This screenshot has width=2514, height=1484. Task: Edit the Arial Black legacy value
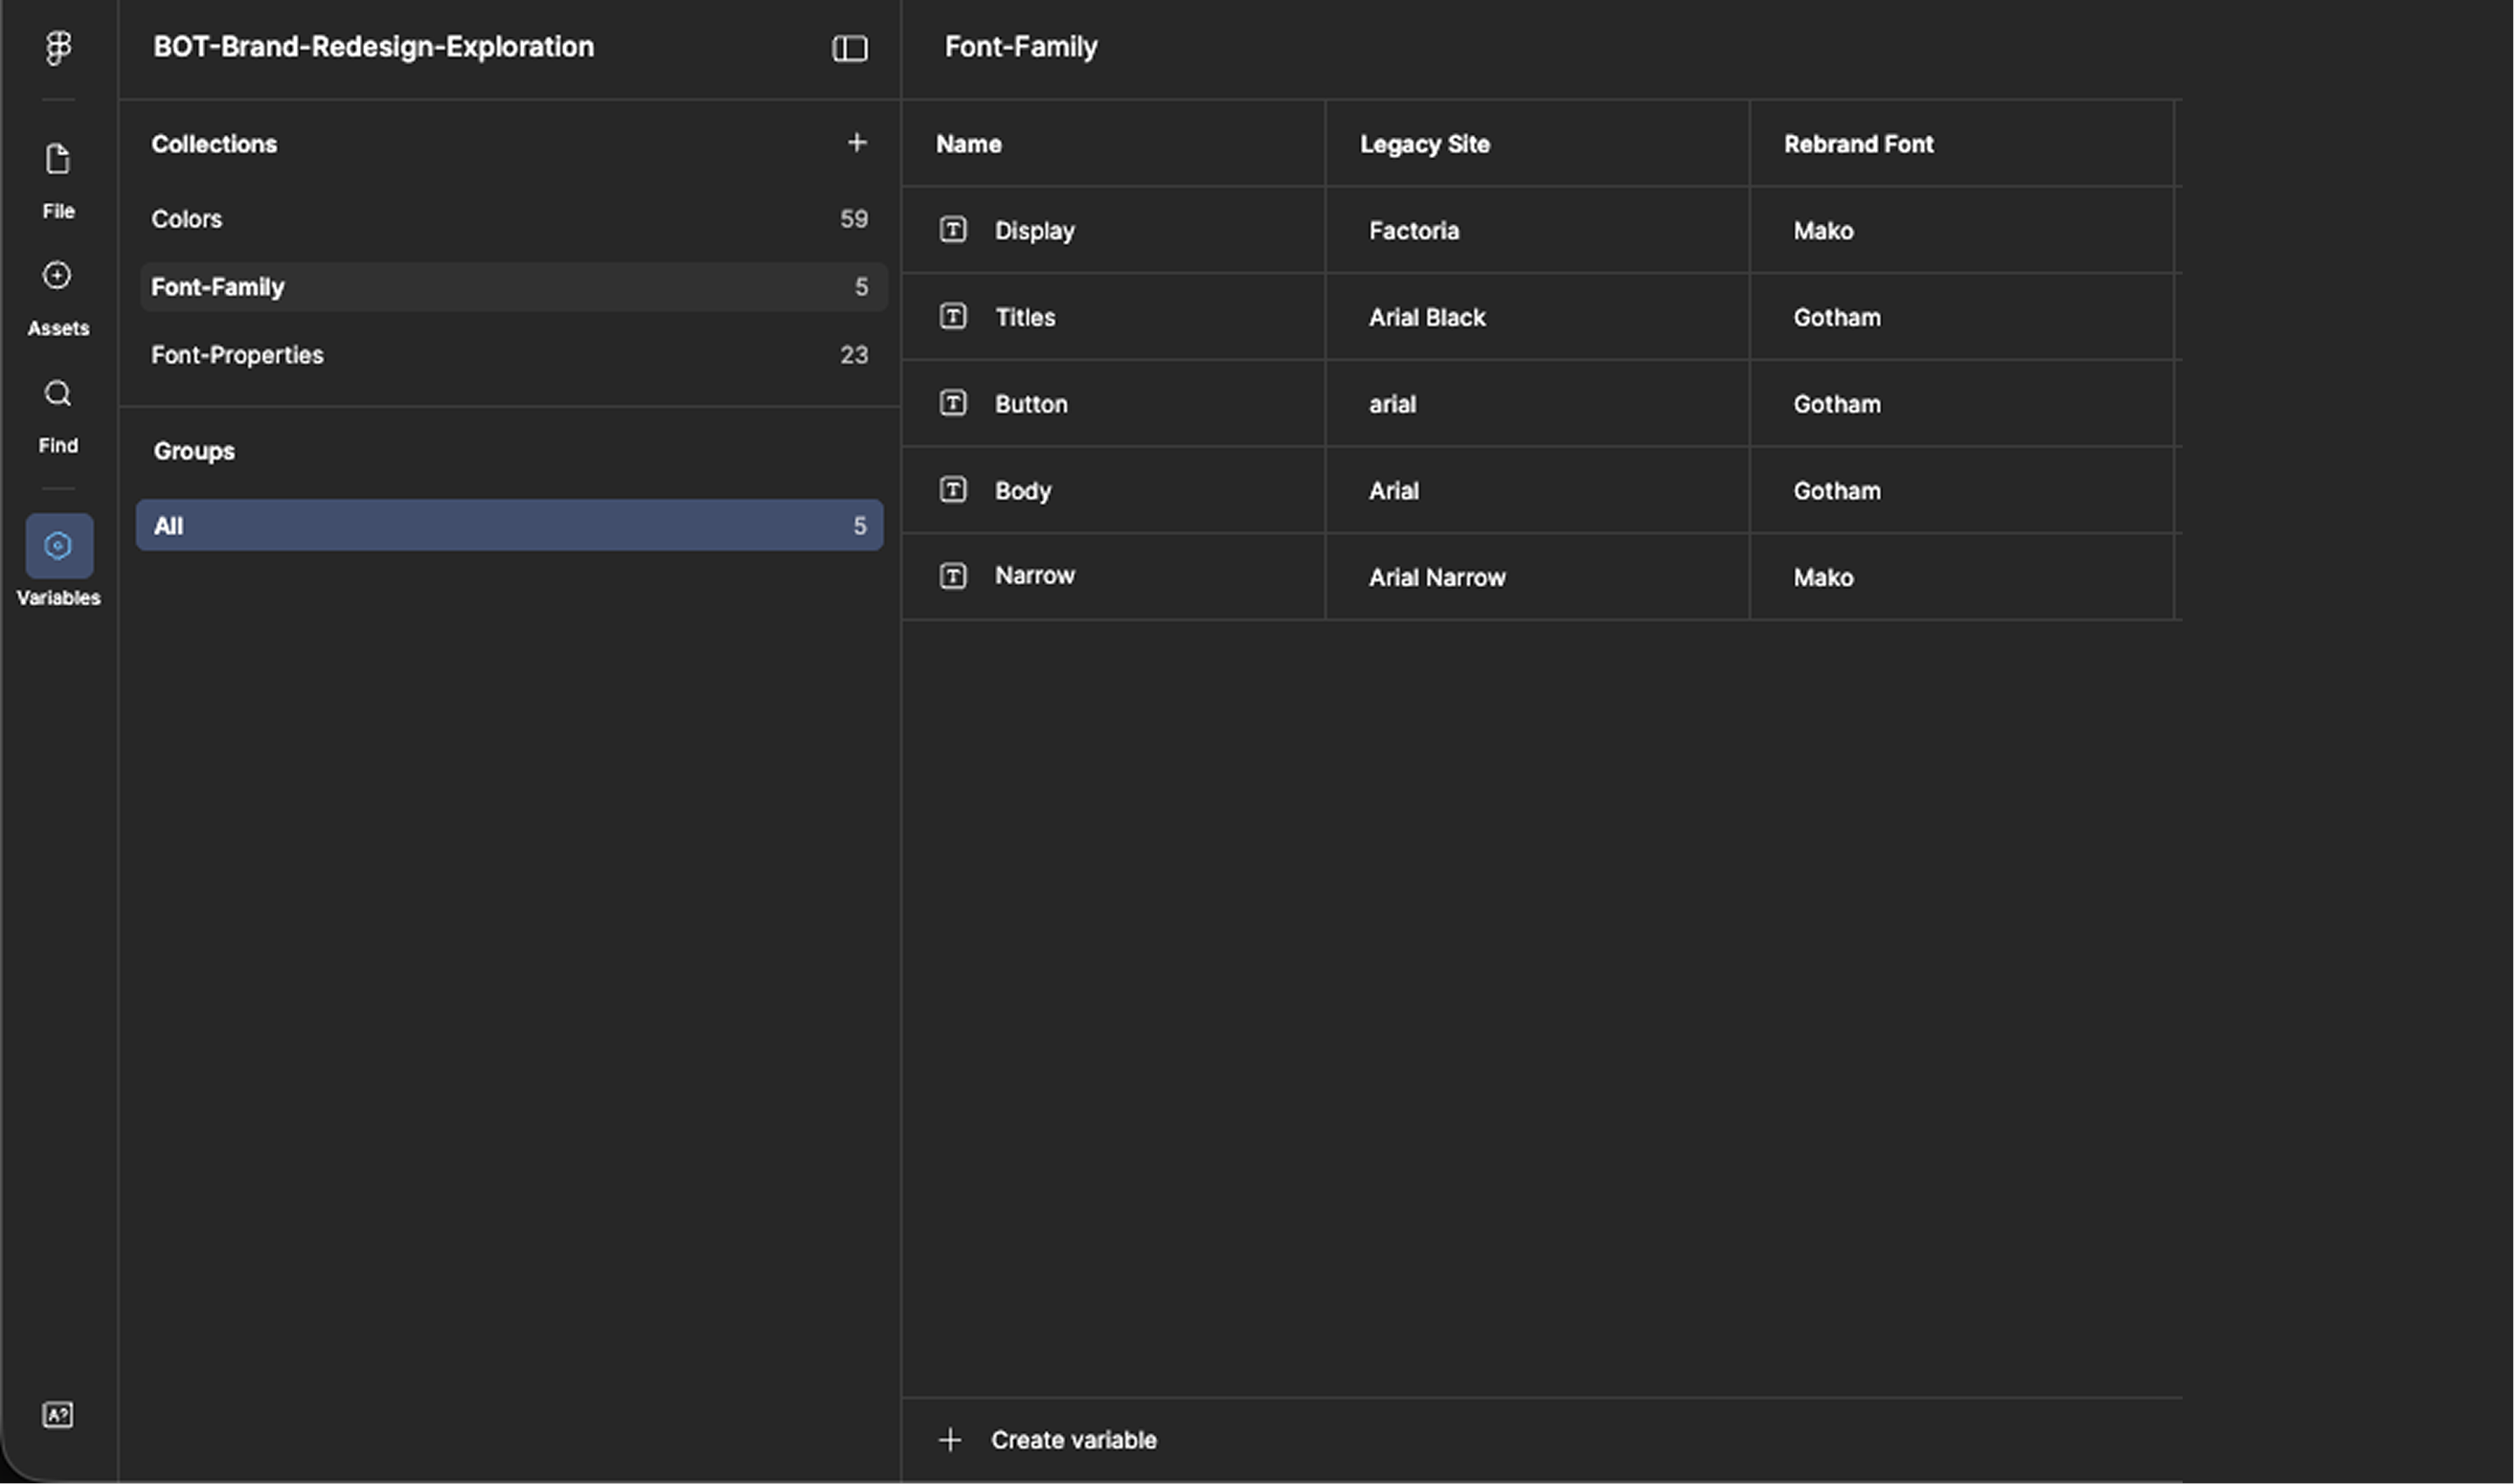[1426, 318]
